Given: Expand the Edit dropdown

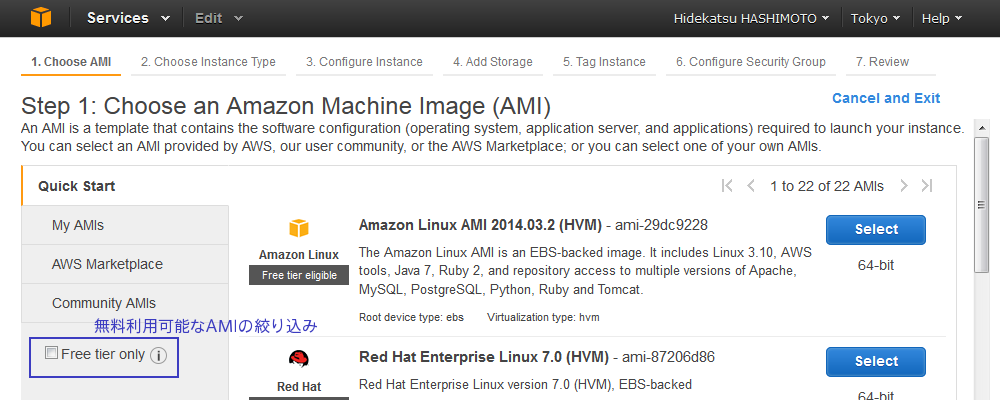Looking at the screenshot, I should point(219,18).
